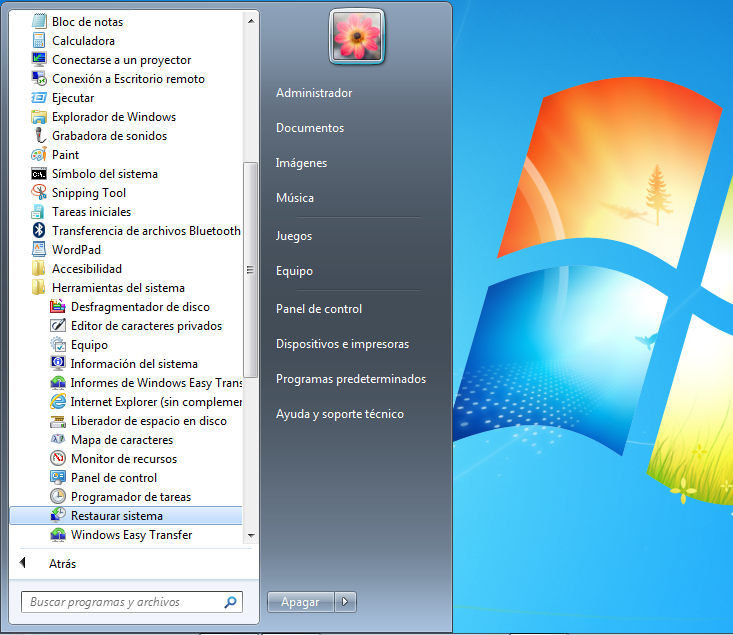Click the user account flower picture
The image size is (733, 635).
coord(357,36)
